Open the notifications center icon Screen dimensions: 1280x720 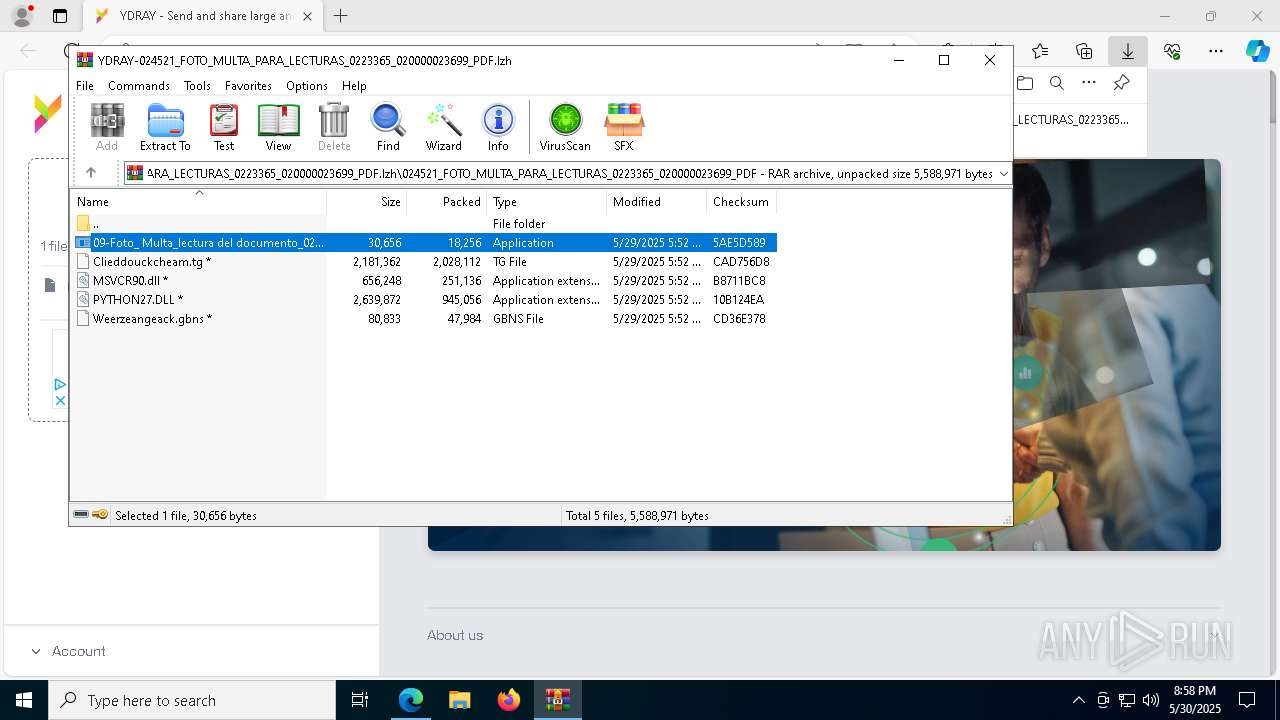coord(1247,700)
